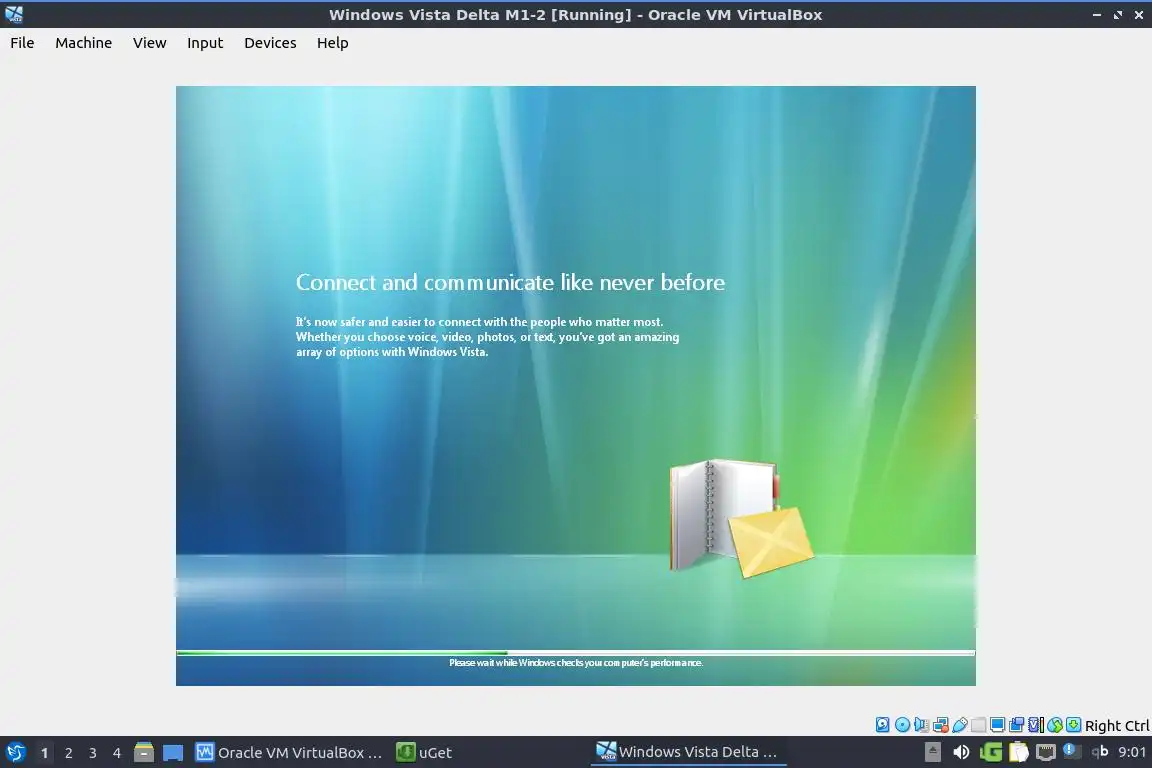This screenshot has height=768, width=1152.
Task: Click the Right Ctrl host key label
Action: [1117, 726]
